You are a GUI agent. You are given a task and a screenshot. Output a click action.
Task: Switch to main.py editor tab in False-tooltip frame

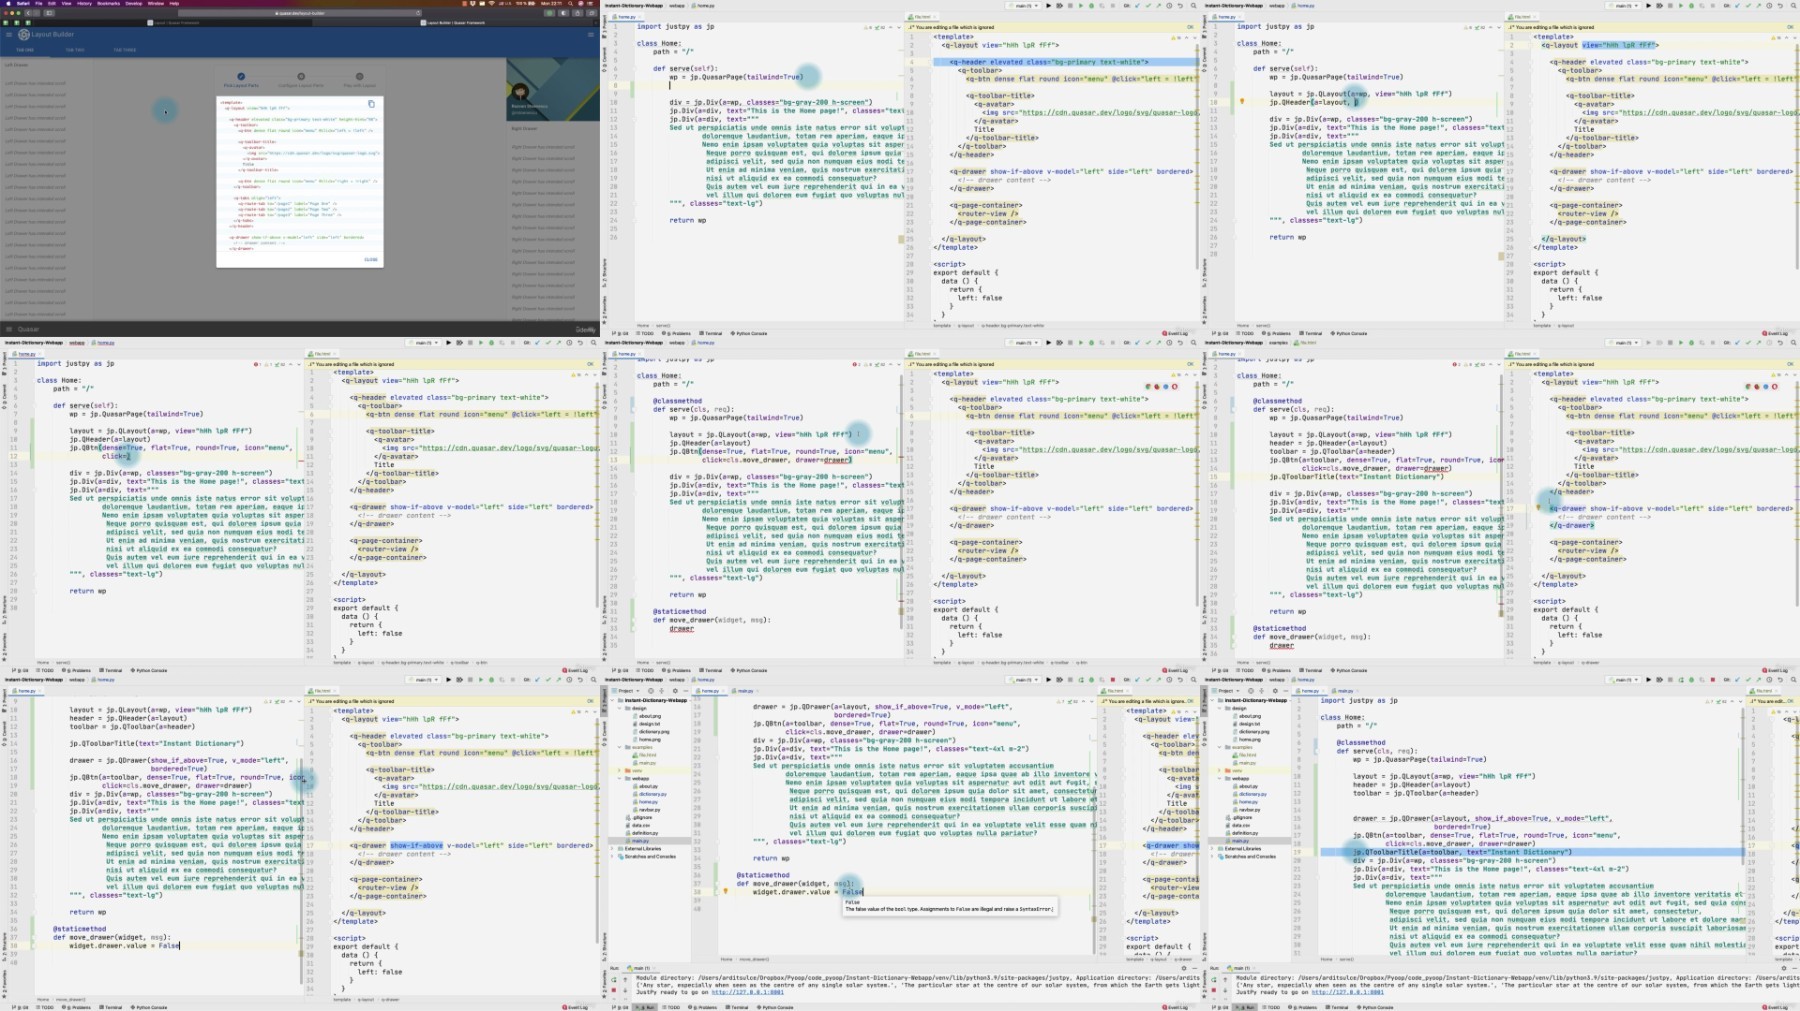pos(745,691)
